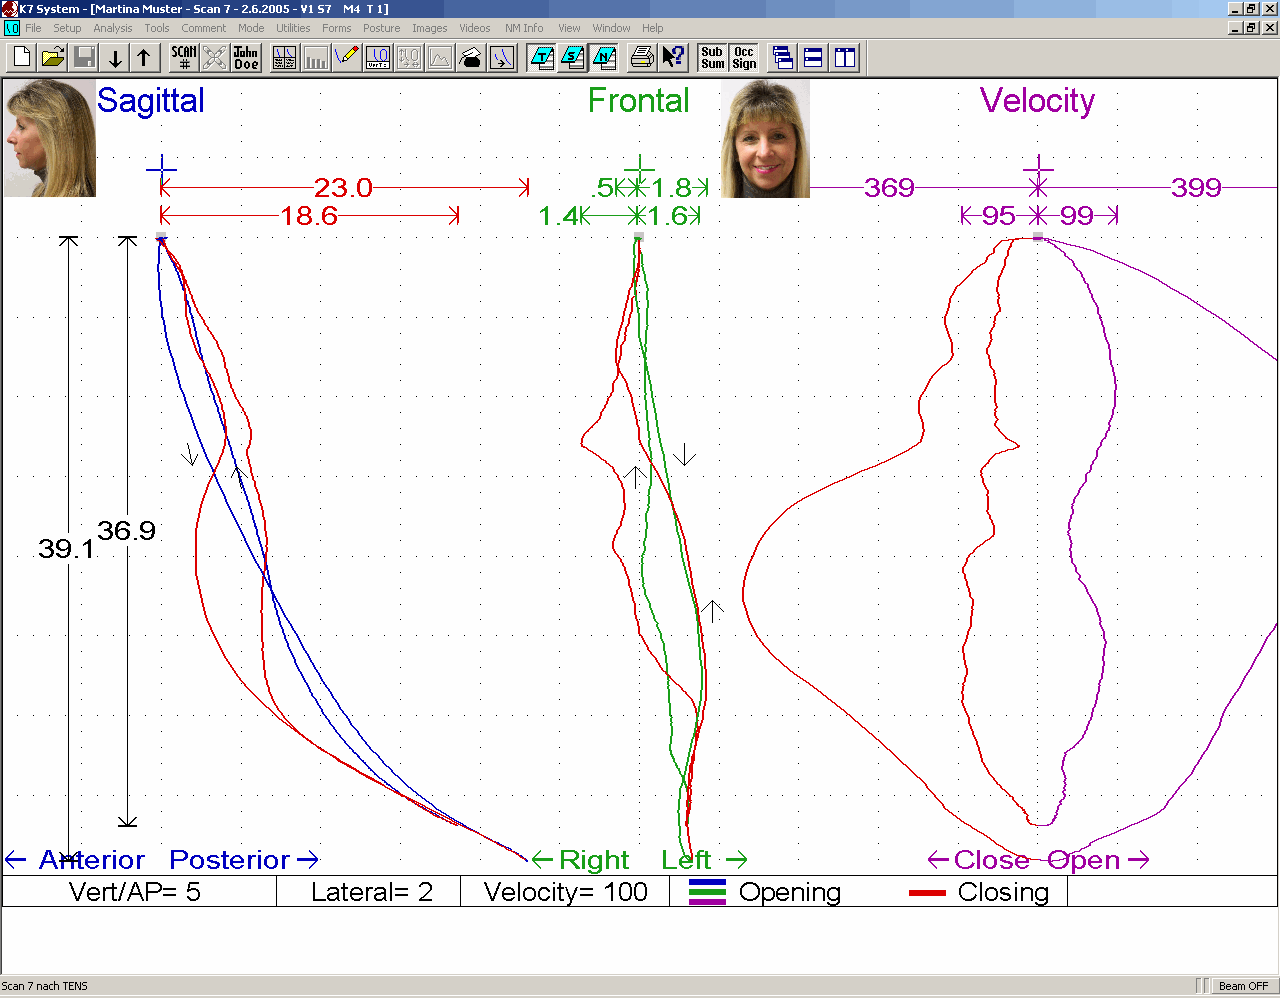The image size is (1280, 998).
Task: Click the side profile photo thumbnail
Action: point(50,138)
